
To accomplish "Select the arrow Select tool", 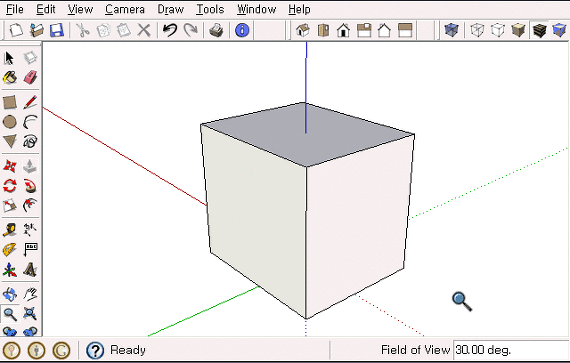I will pos(9,57).
